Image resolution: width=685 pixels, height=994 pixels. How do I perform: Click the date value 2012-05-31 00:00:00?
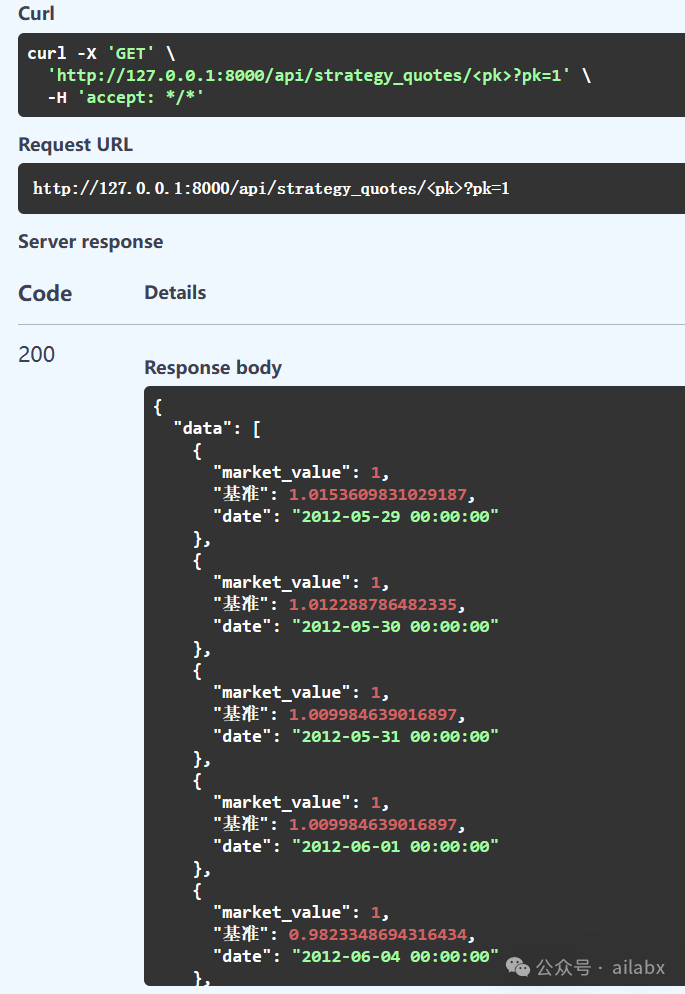395,736
